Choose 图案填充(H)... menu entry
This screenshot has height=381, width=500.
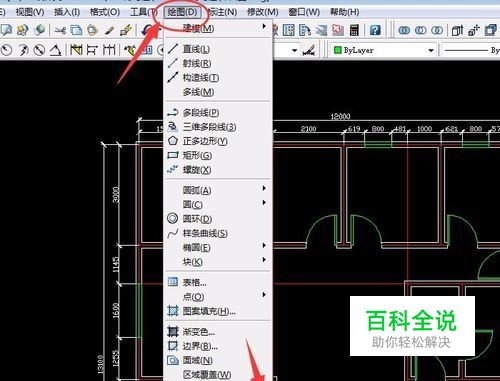click(218, 311)
